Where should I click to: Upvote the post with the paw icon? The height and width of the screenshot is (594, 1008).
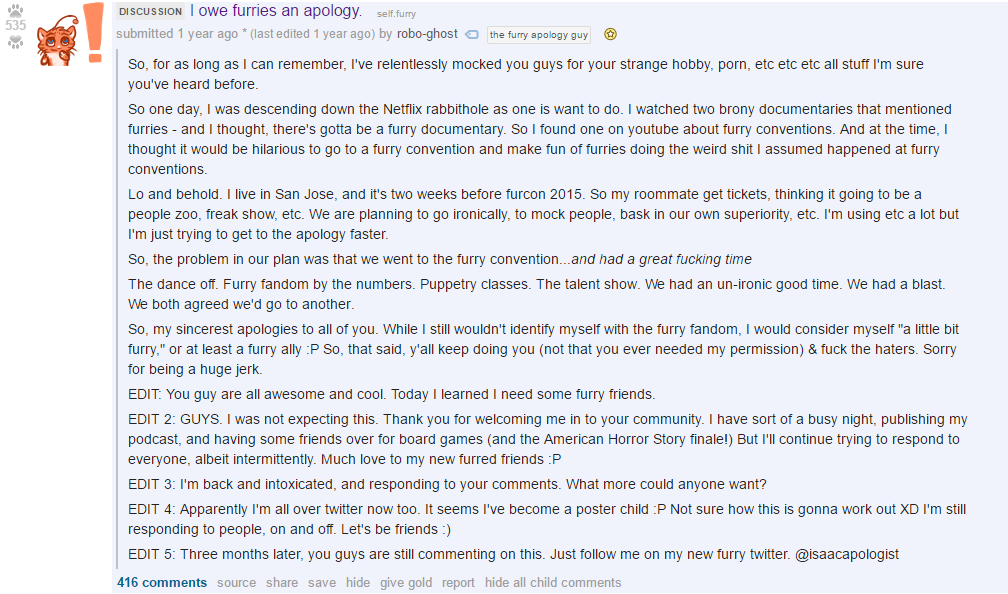pyautogui.click(x=15, y=10)
